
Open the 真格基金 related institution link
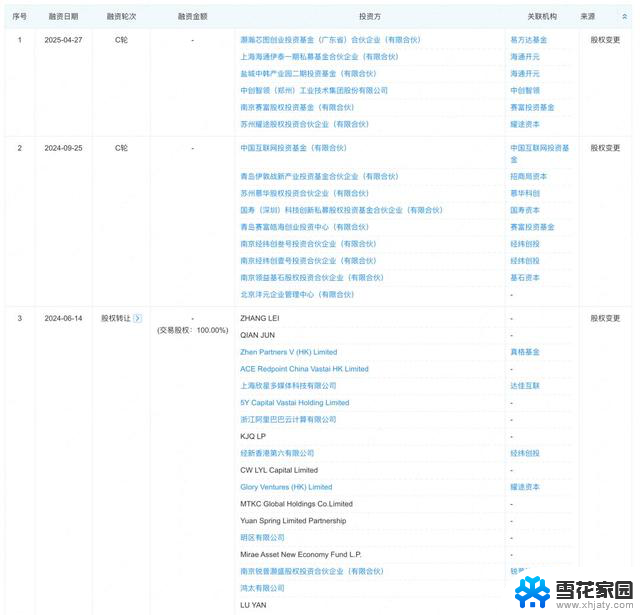click(x=525, y=352)
